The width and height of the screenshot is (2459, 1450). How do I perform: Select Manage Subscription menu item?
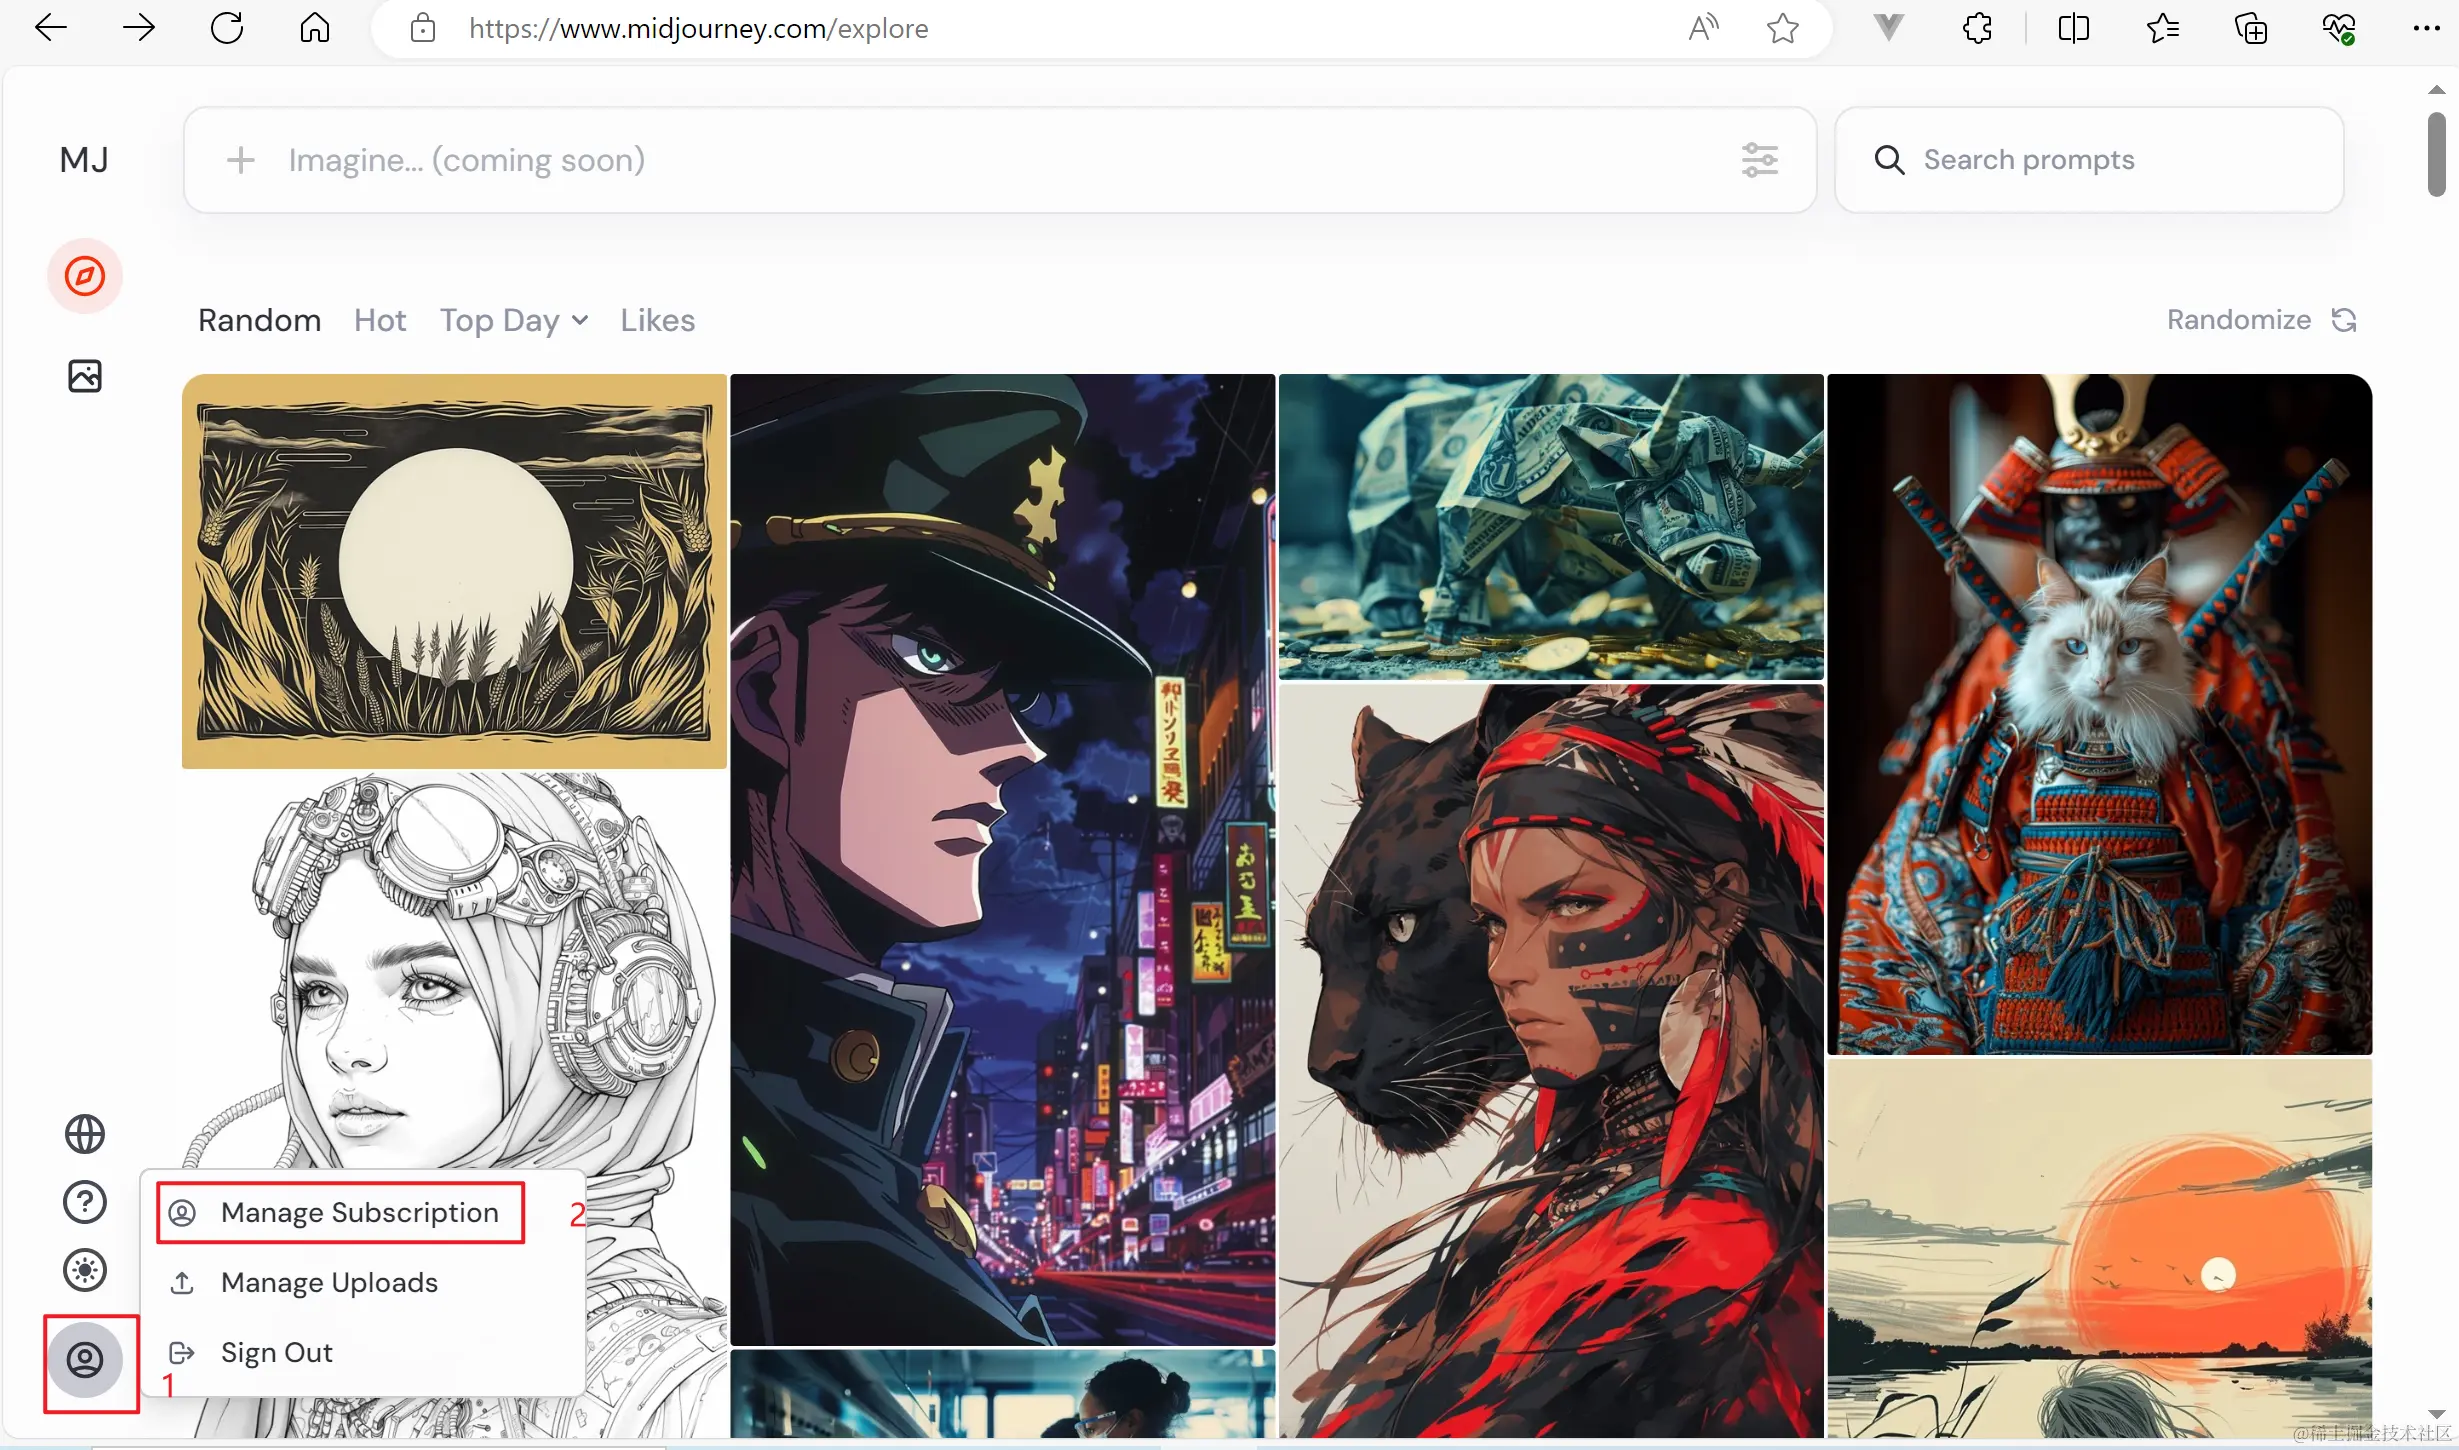(x=359, y=1212)
